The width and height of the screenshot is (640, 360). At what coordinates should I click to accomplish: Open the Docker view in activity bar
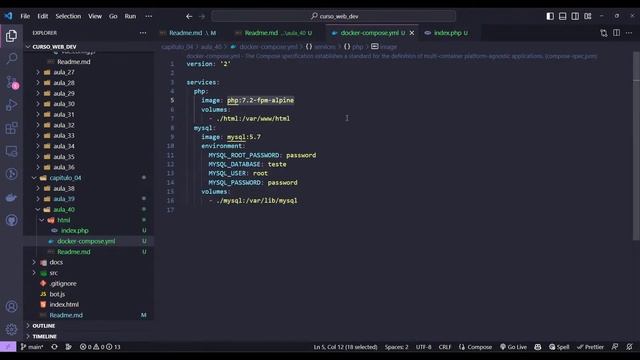[11, 198]
